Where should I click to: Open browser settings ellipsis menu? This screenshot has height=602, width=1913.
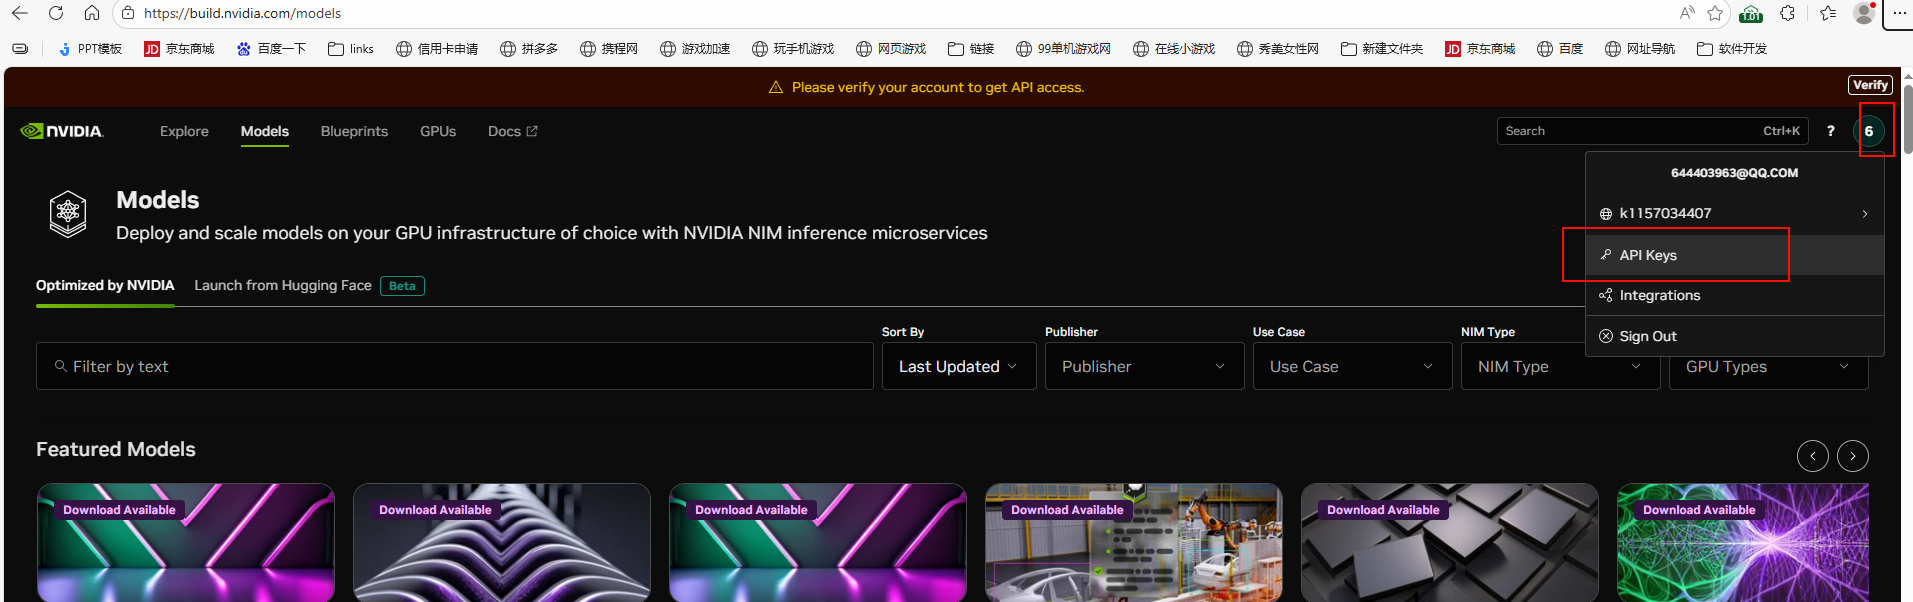pos(1899,13)
